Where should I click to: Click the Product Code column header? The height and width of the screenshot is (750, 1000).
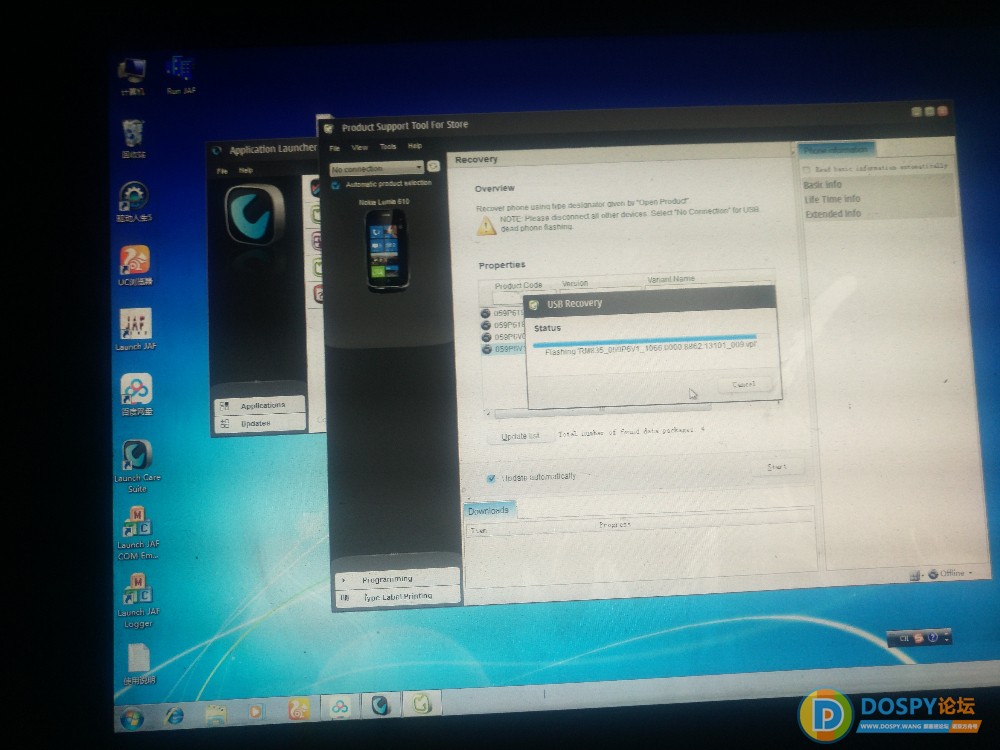tap(518, 286)
